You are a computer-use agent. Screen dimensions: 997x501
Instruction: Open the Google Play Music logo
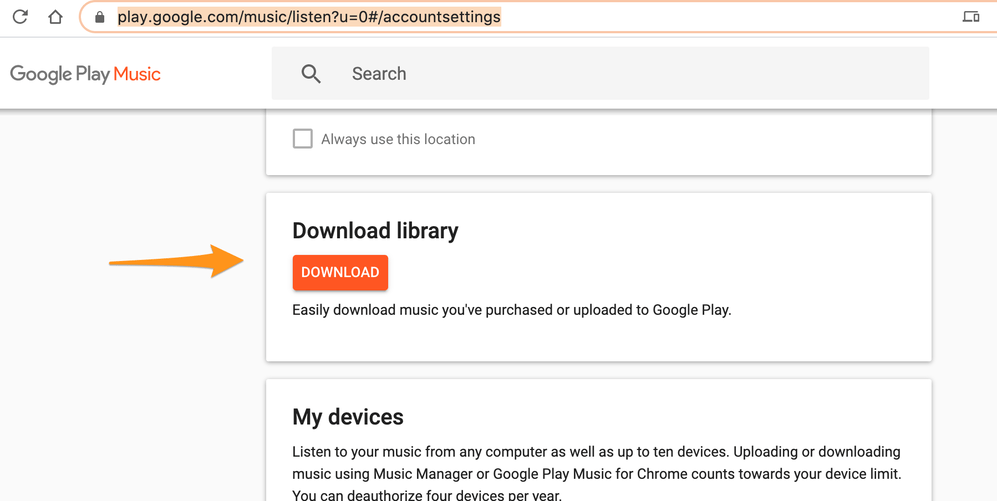85,74
